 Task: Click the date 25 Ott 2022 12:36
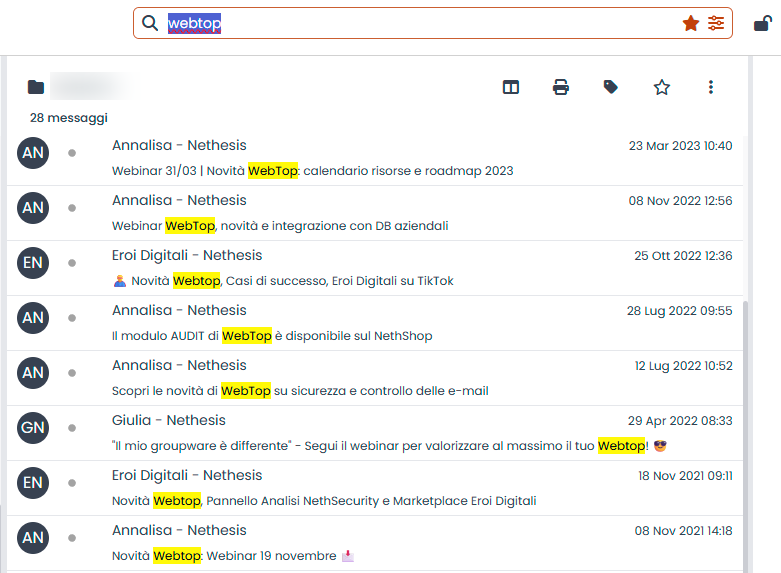[x=683, y=256]
